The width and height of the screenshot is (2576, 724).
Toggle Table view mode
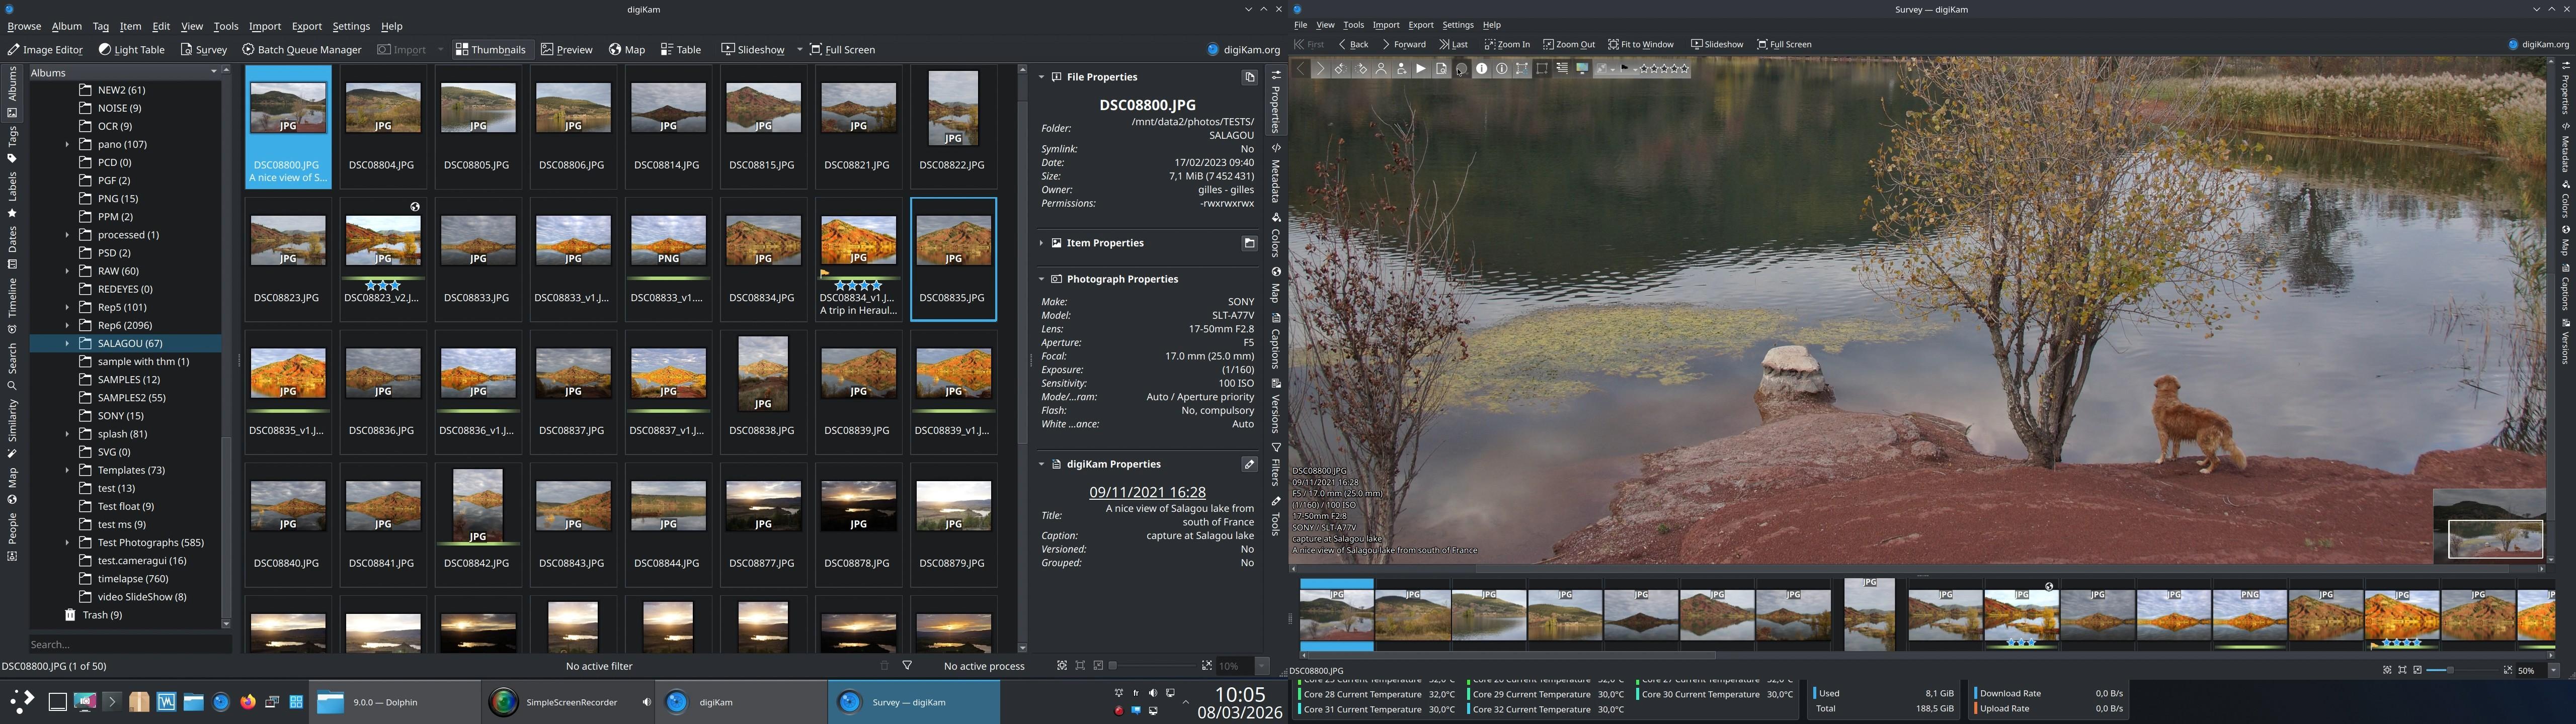[681, 49]
